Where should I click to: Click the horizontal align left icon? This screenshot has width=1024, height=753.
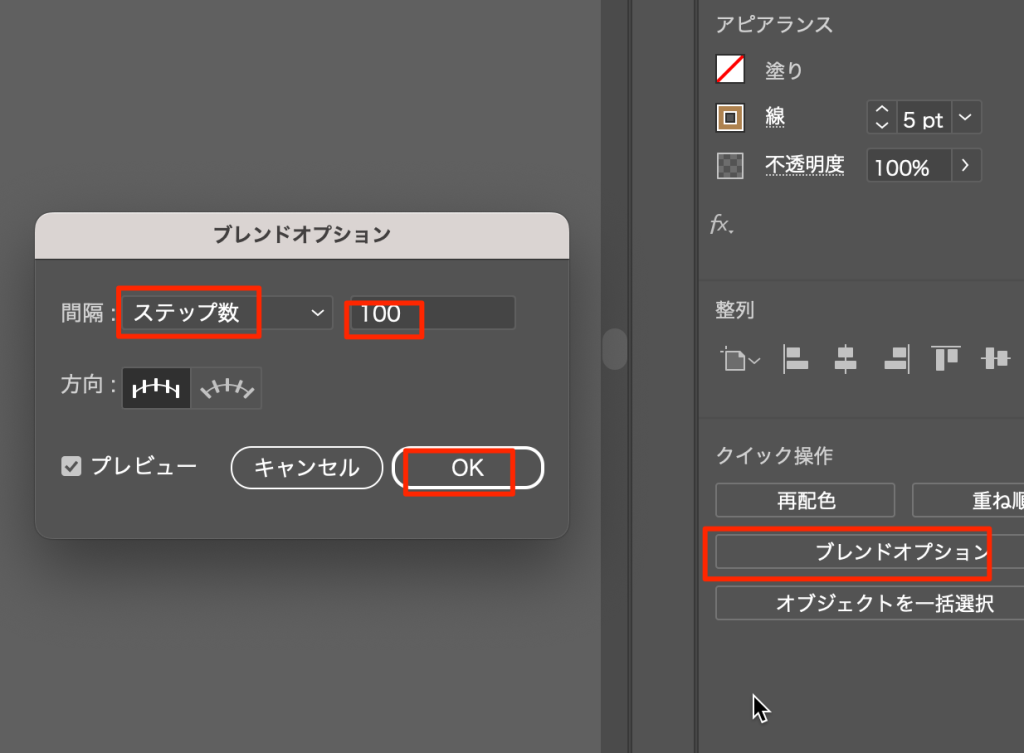[x=796, y=358]
